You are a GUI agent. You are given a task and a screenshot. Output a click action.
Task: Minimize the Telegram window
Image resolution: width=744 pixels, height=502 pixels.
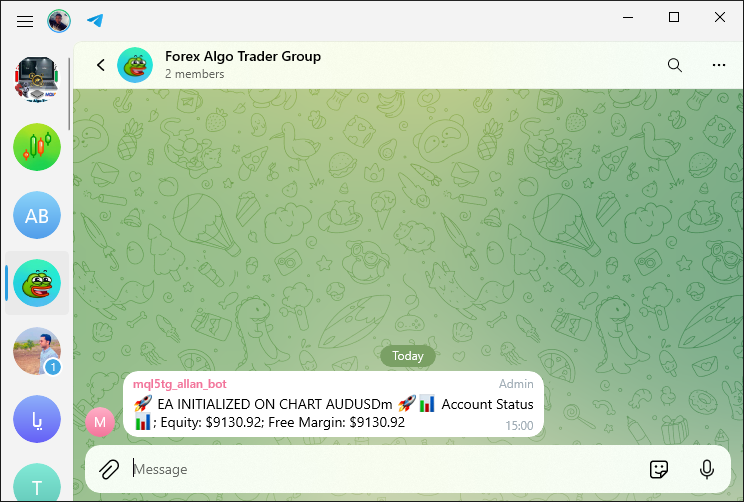pyautogui.click(x=628, y=18)
